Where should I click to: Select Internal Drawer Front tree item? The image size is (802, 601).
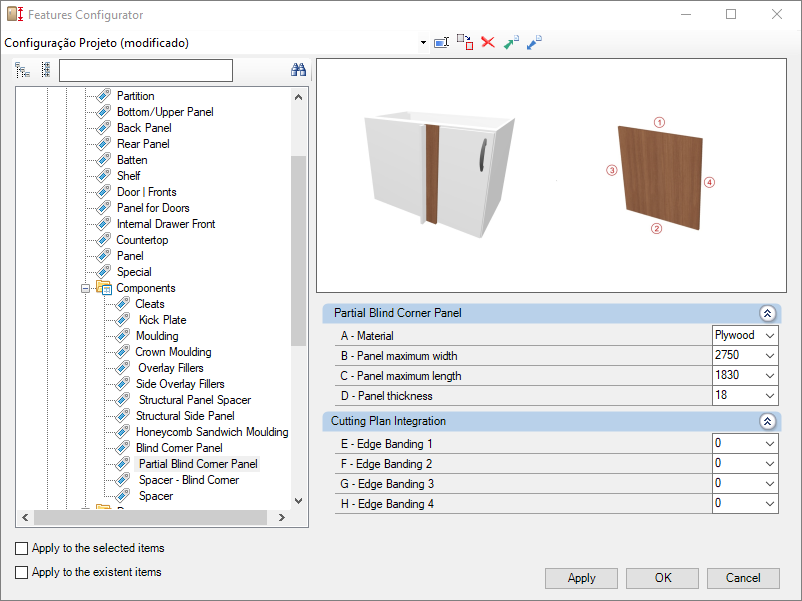tap(166, 224)
